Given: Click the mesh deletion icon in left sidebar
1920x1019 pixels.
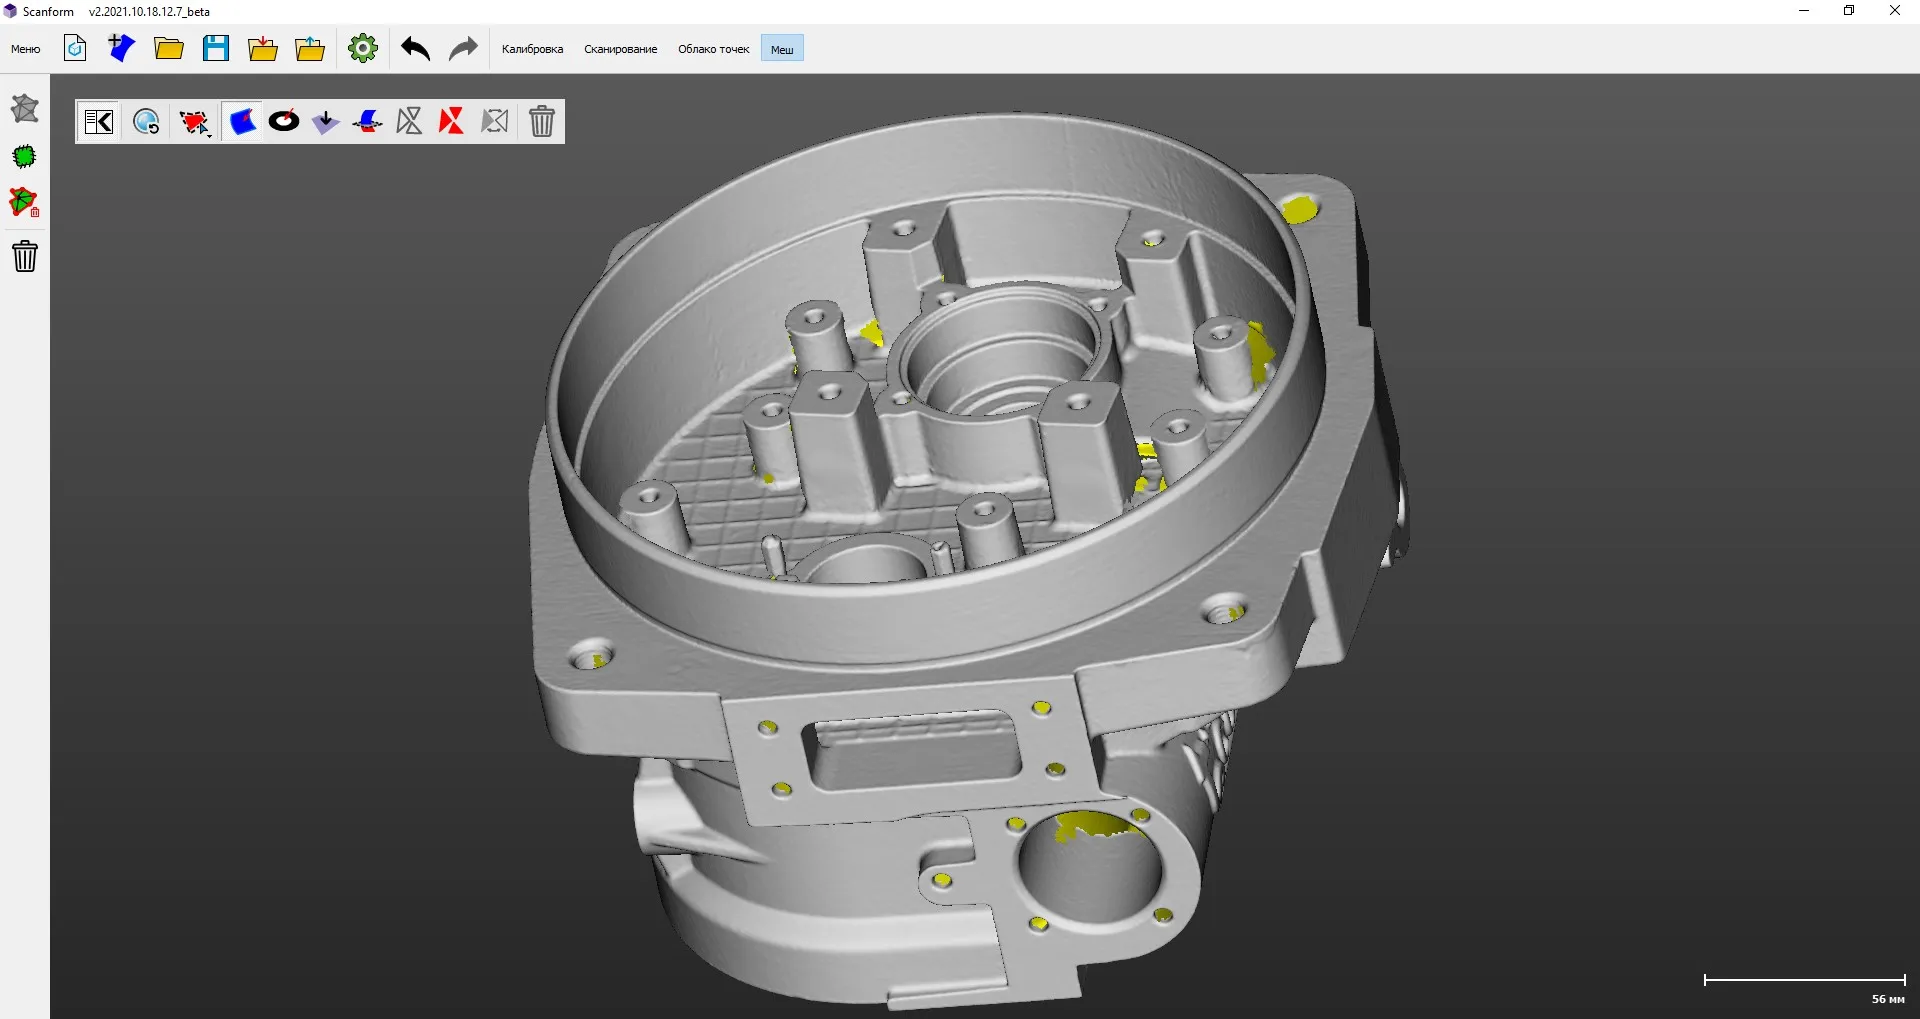Looking at the screenshot, I should click(24, 203).
